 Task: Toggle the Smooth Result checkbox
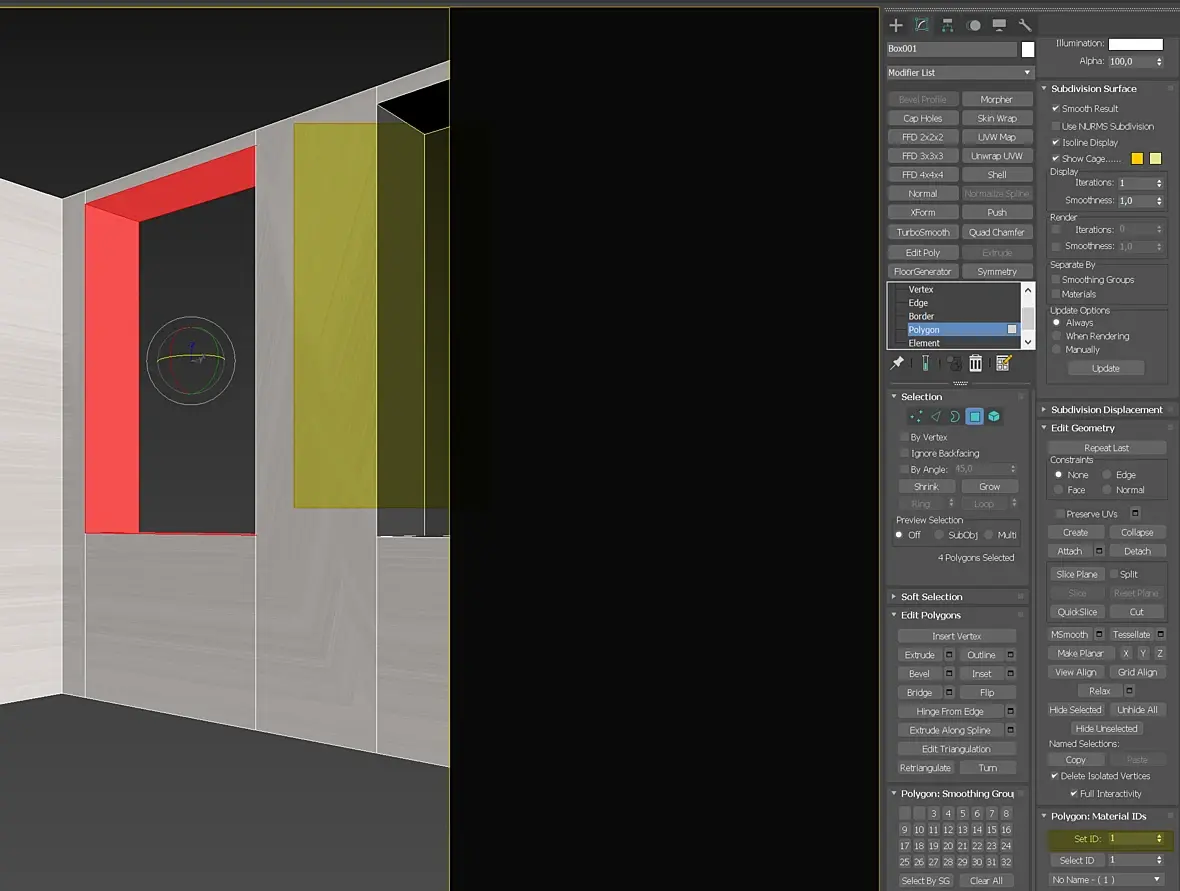tap(1056, 108)
